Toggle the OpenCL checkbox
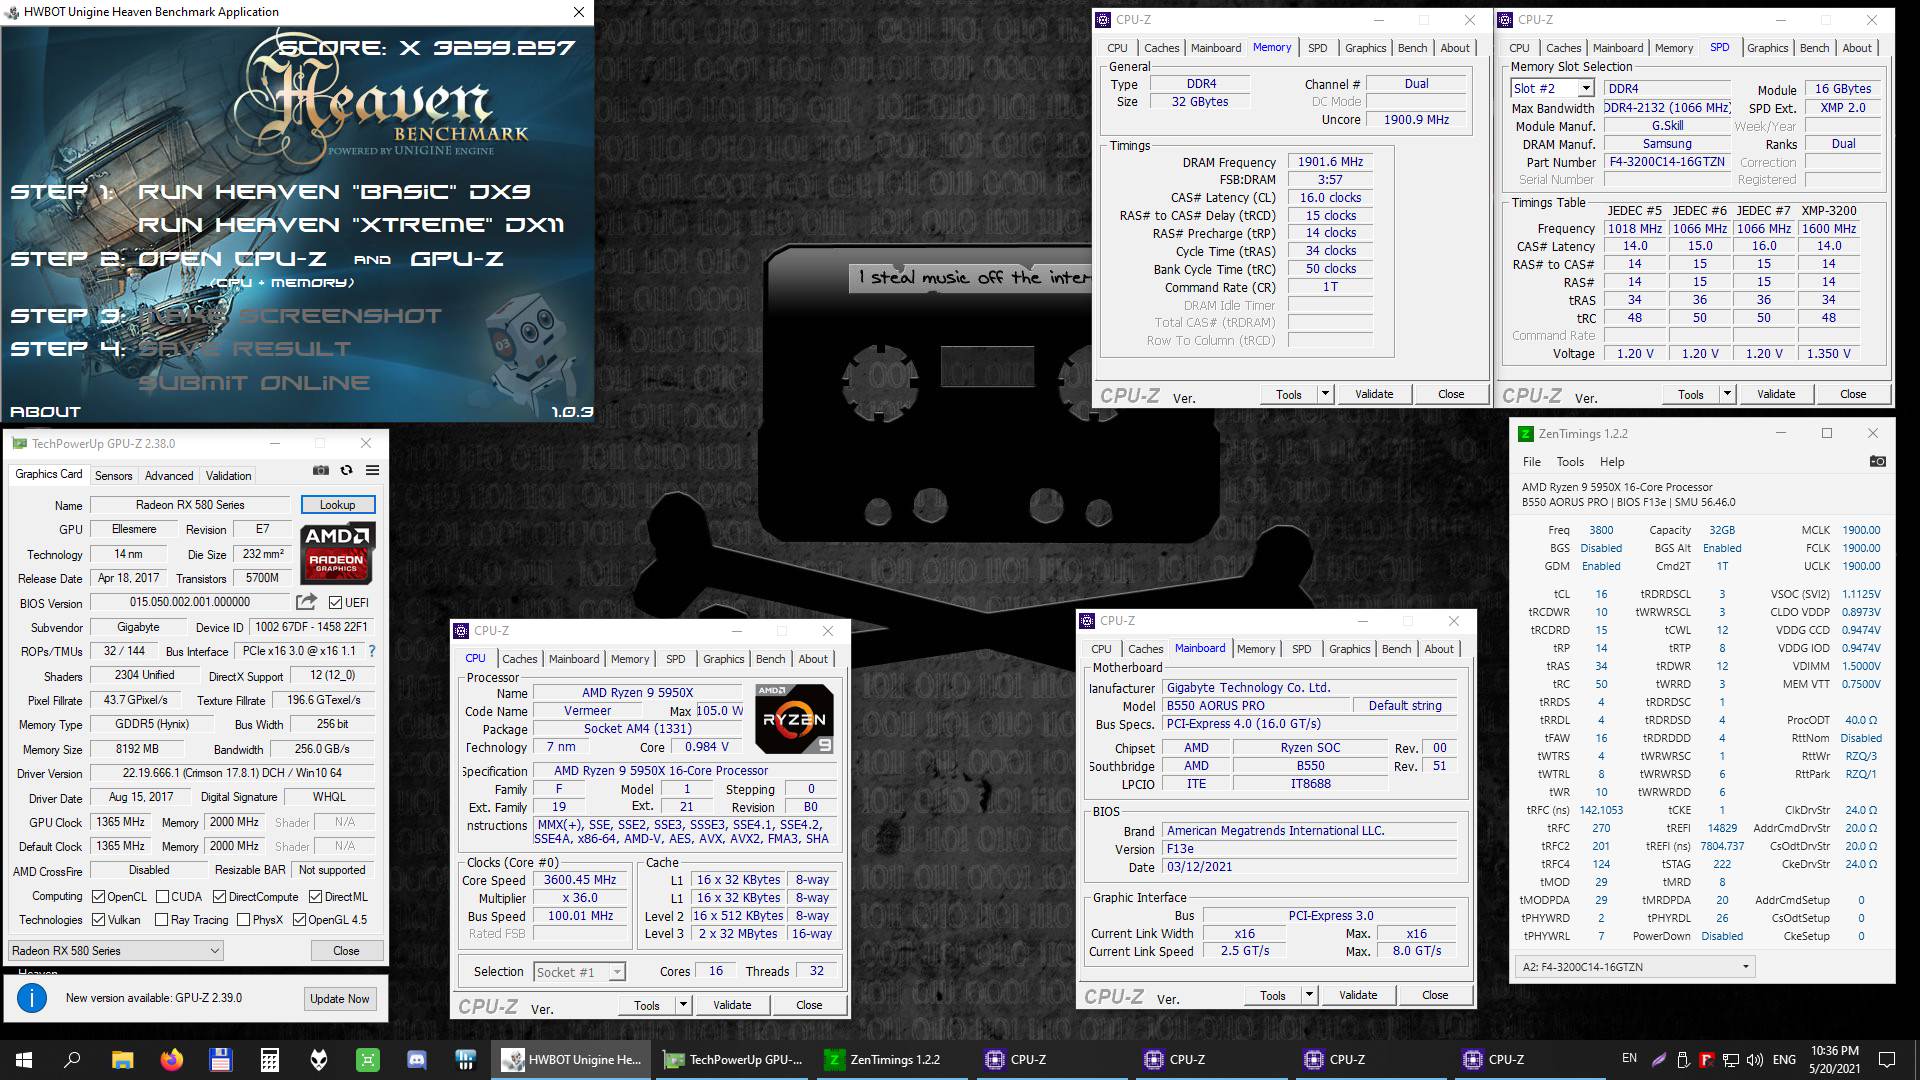Screen dimensions: 1920x1080 (x=99, y=897)
